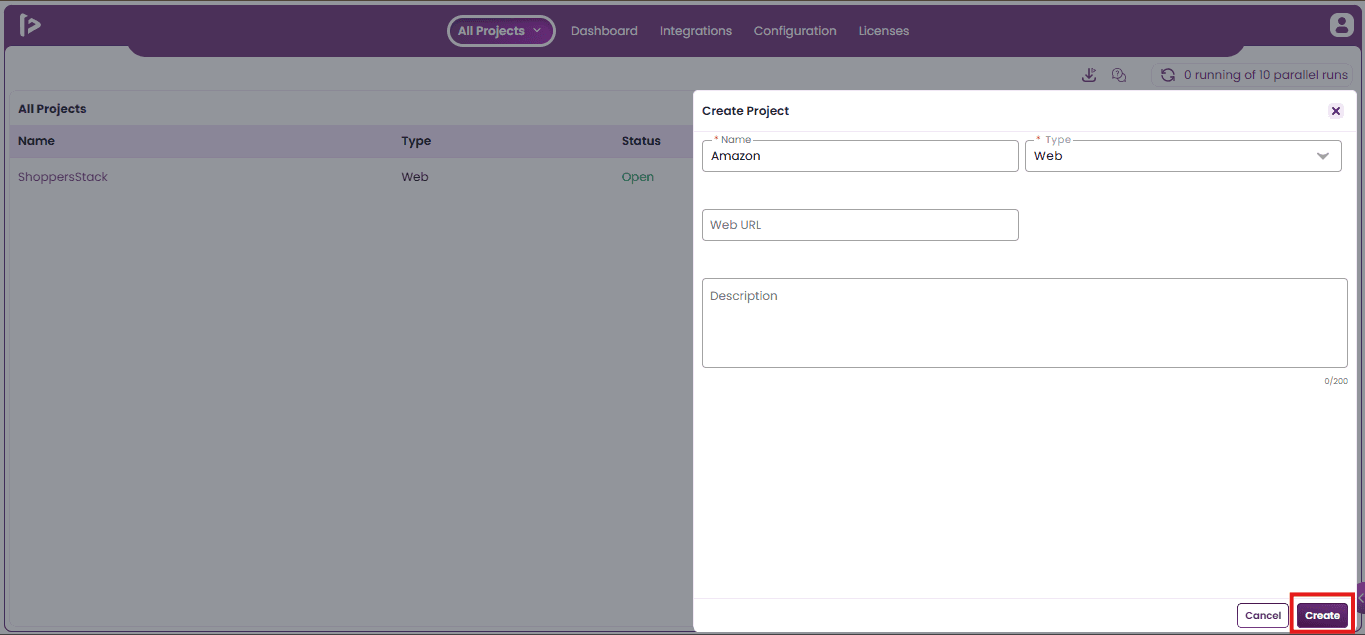
Task: Click the chevron arrow in Type field
Action: click(x=1323, y=156)
